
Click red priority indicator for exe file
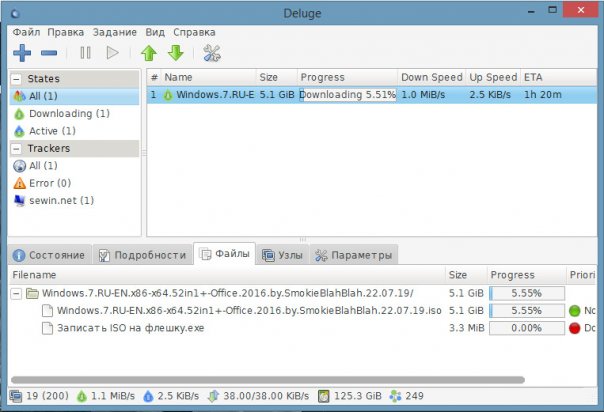[x=574, y=328]
